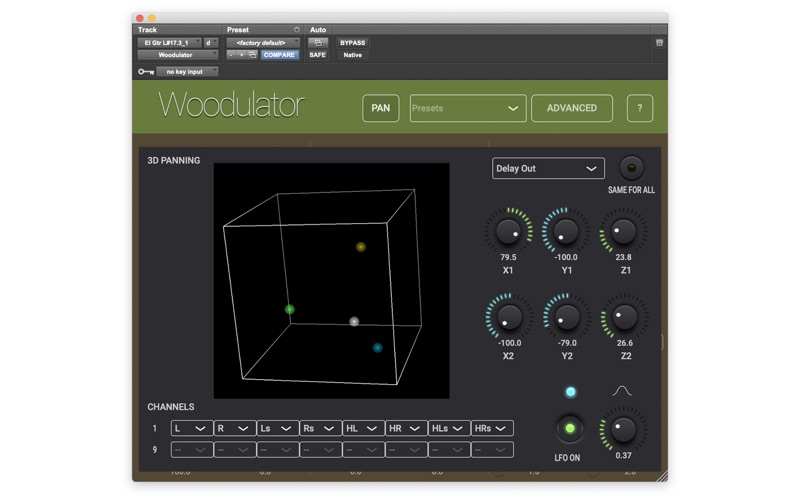Click the Y2 value -79.0
Viewport: 800px width, 500px height.
point(567,343)
